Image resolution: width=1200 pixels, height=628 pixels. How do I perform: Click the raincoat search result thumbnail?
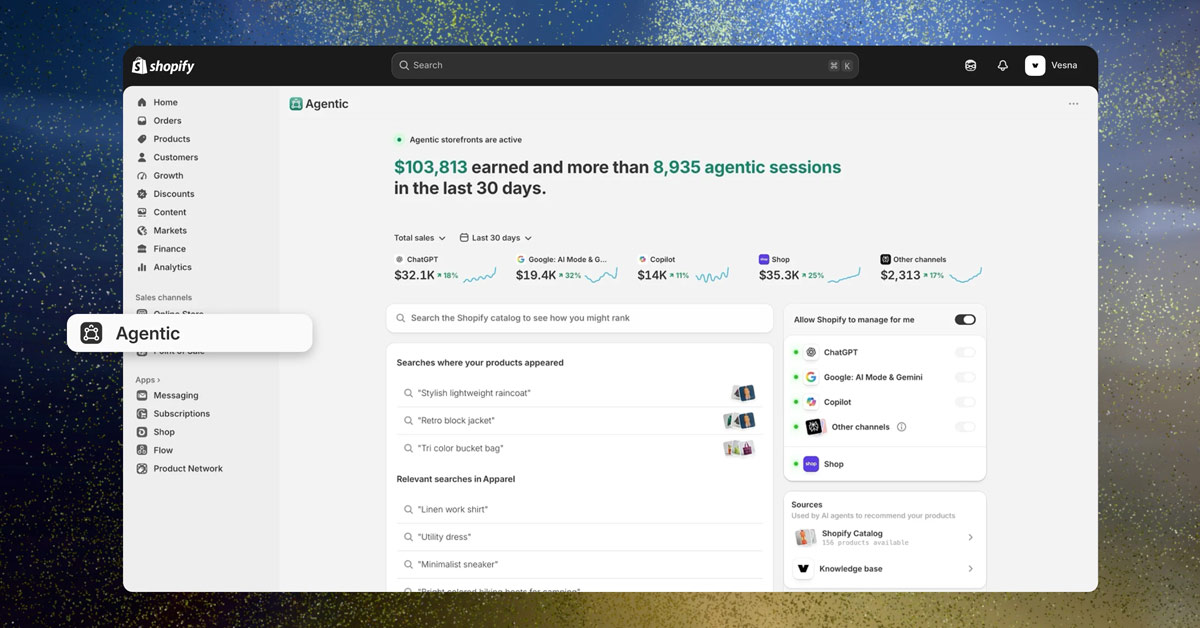point(743,393)
